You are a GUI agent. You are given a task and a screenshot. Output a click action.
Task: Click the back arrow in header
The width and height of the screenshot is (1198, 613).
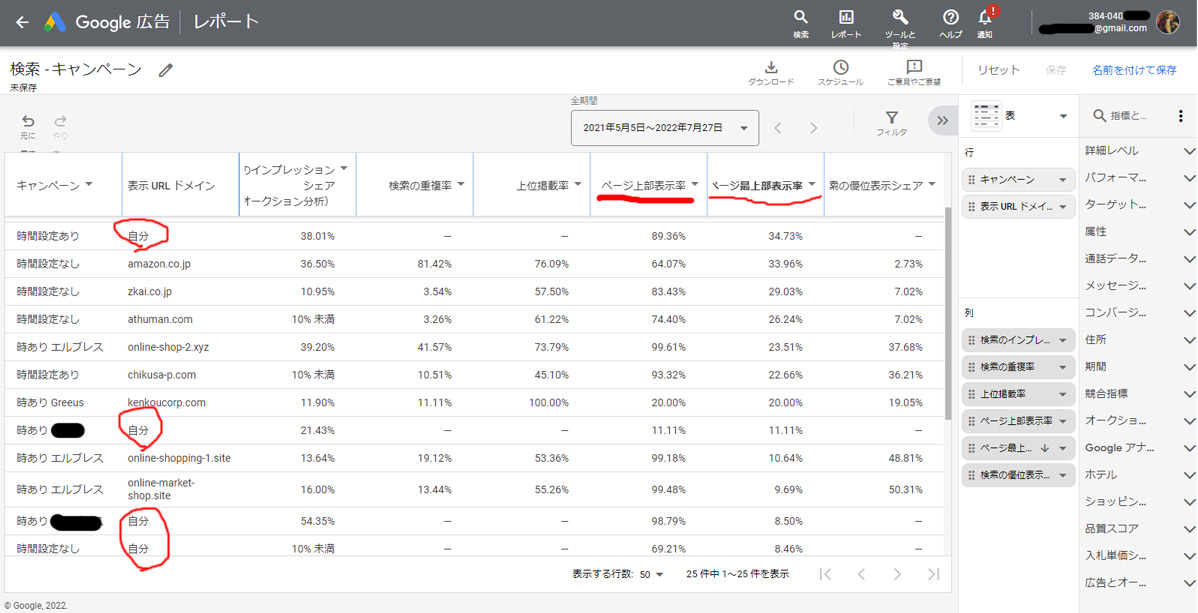tap(22, 22)
